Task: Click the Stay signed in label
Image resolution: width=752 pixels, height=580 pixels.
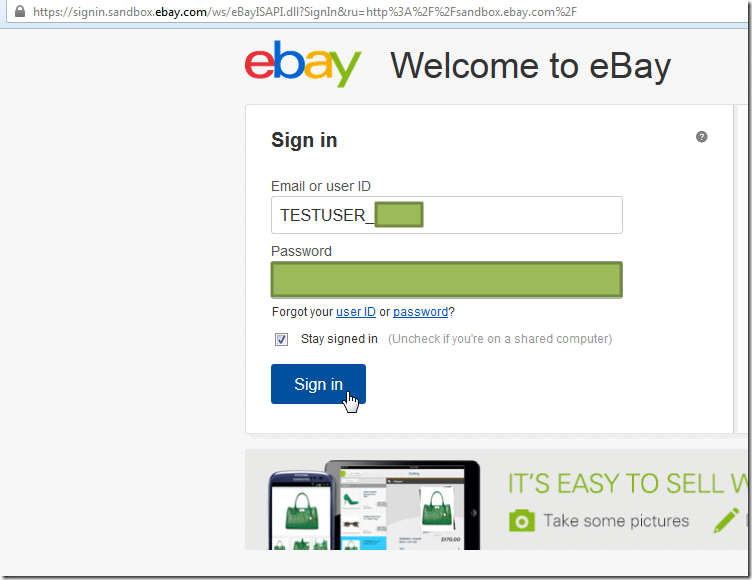Action: [x=339, y=339]
